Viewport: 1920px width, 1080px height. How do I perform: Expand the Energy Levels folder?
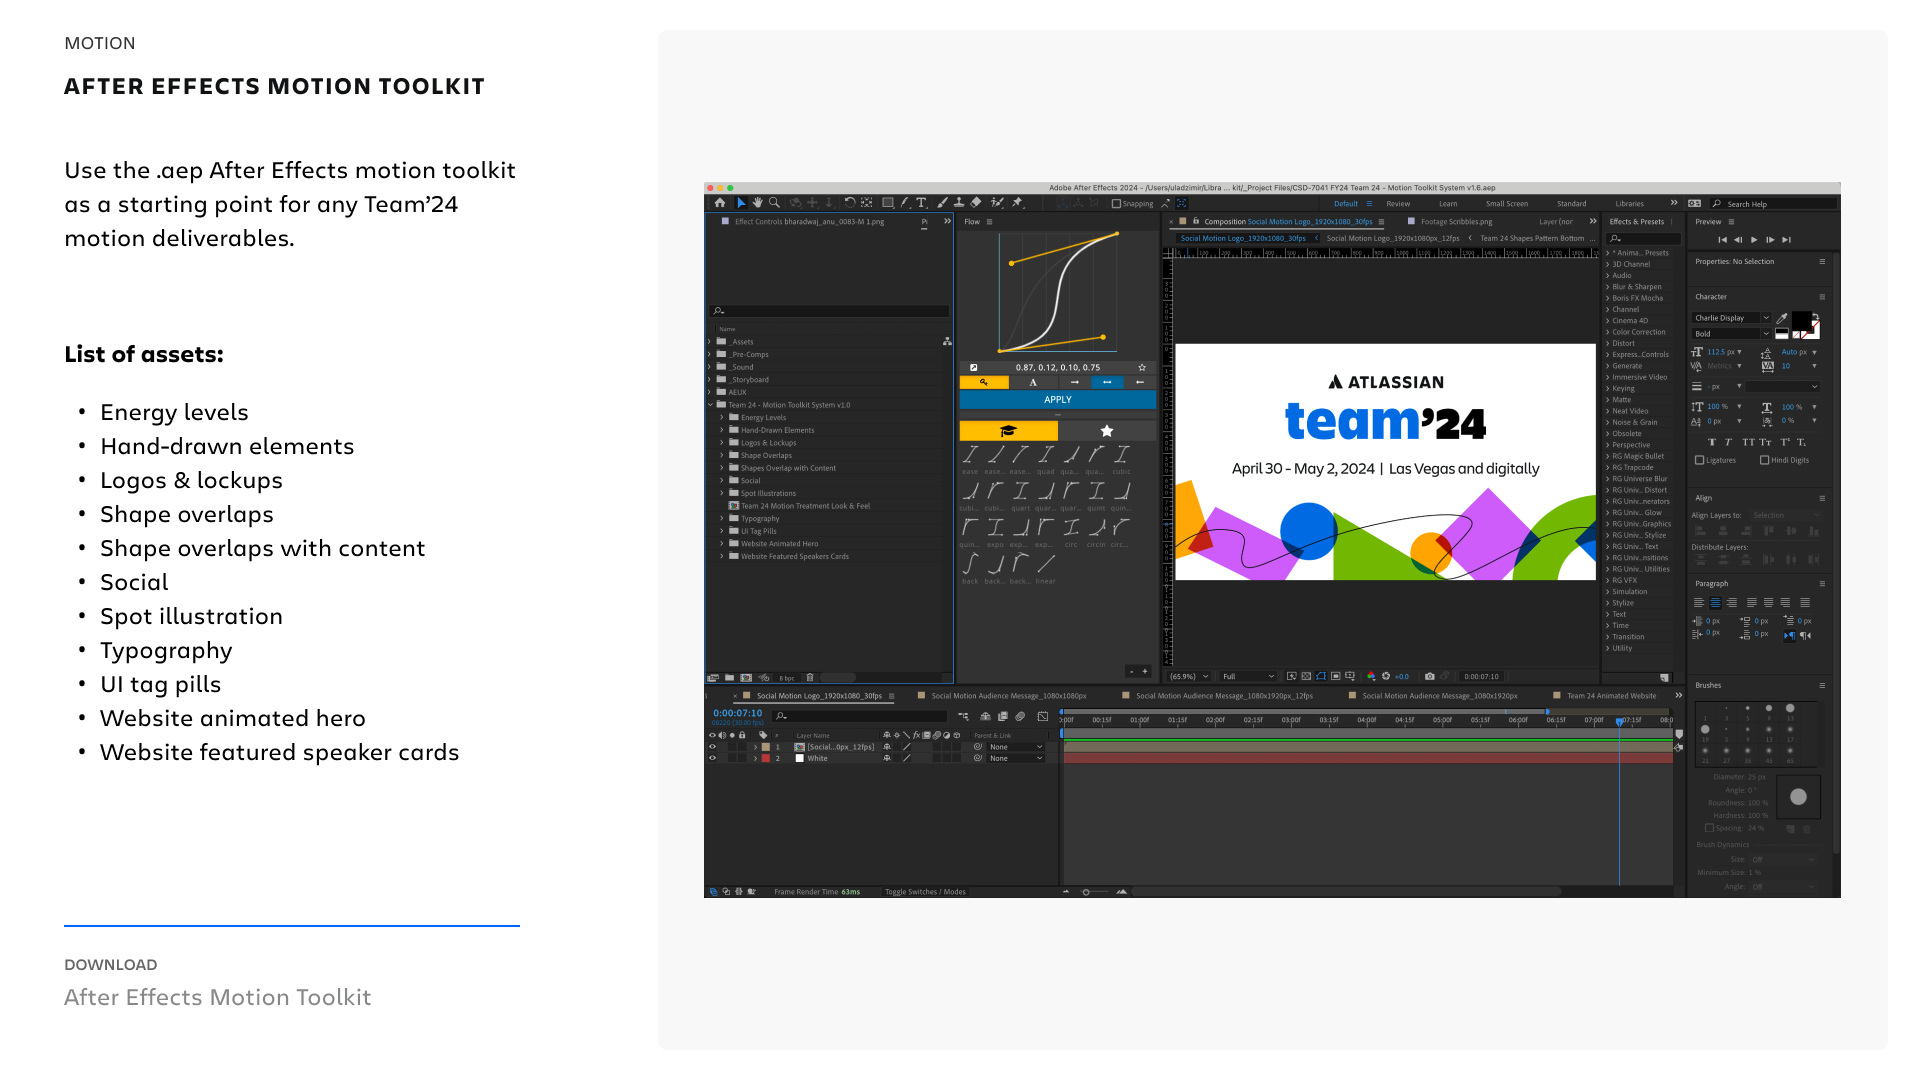tap(722, 418)
